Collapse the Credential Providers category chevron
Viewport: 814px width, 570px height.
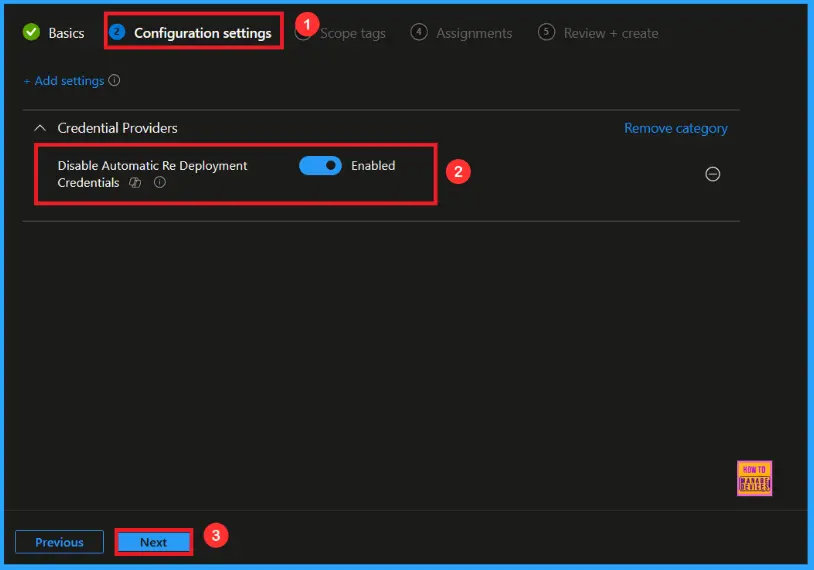pyautogui.click(x=40, y=128)
